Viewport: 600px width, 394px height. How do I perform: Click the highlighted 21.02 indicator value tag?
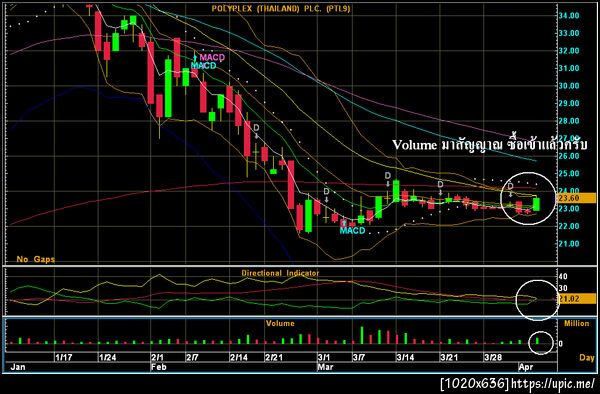coord(577,299)
